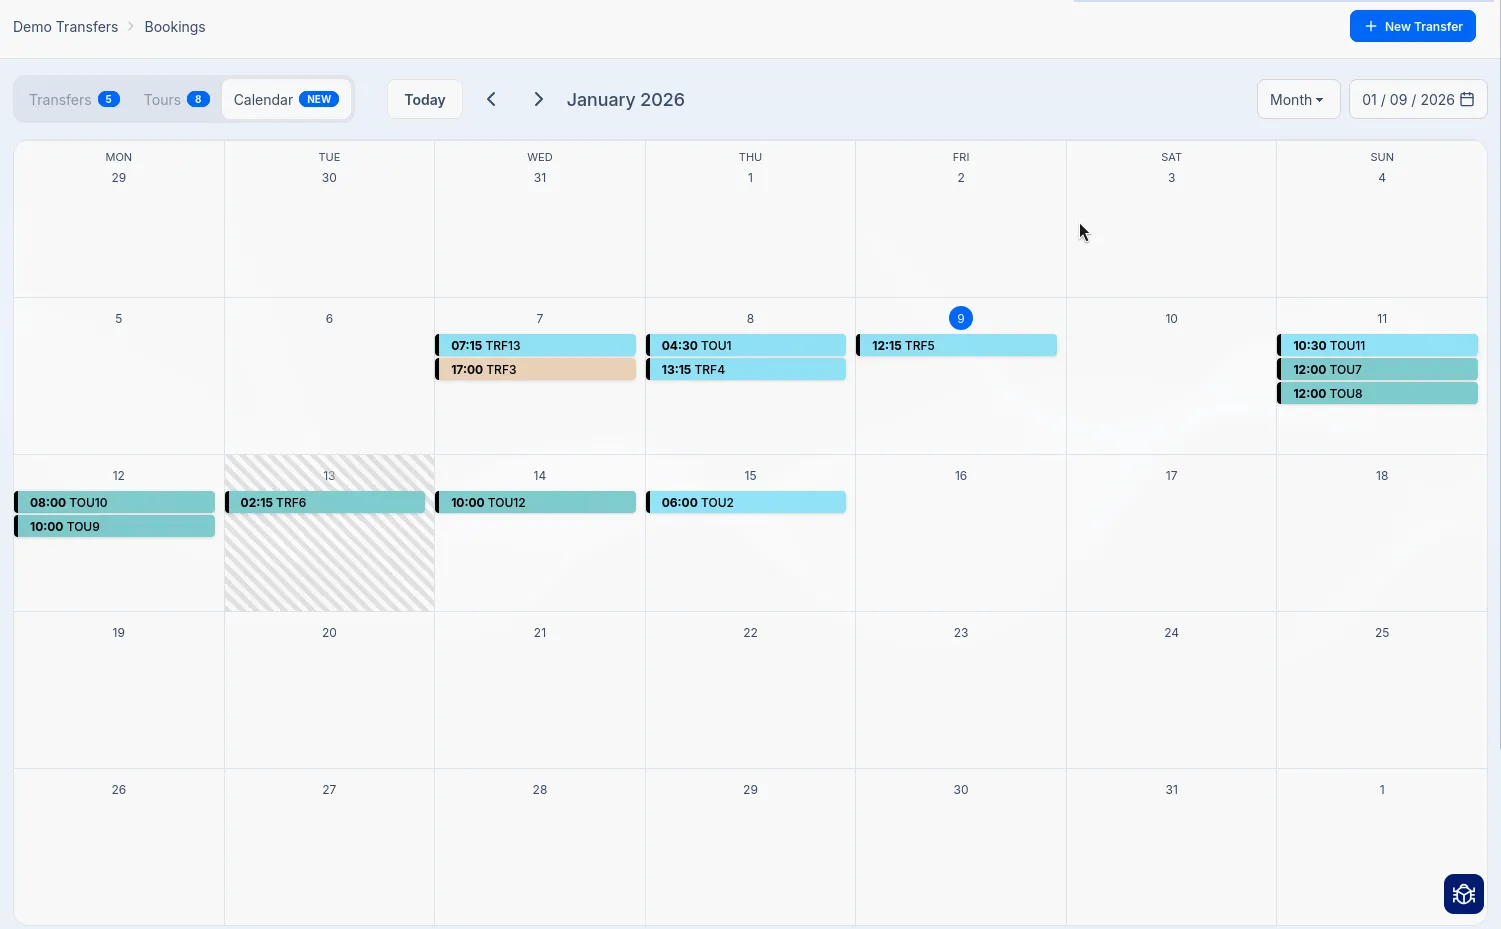Open the 07:15 TRF13 booking
Screen dimensions: 1501x929
536,345
